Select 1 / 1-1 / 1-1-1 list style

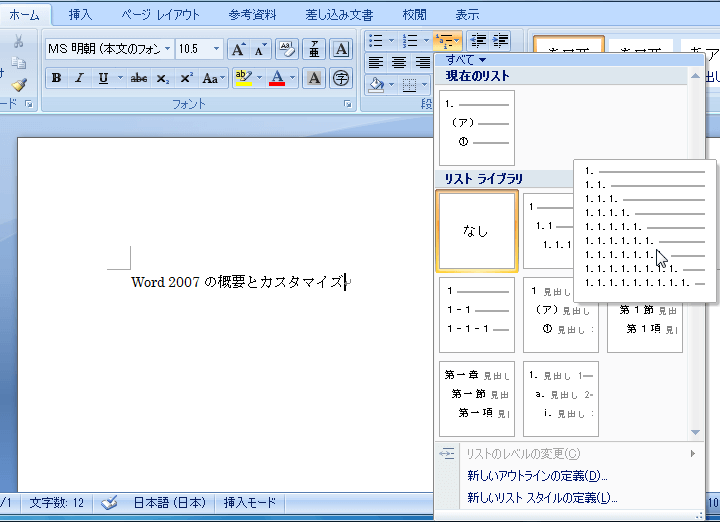(477, 315)
